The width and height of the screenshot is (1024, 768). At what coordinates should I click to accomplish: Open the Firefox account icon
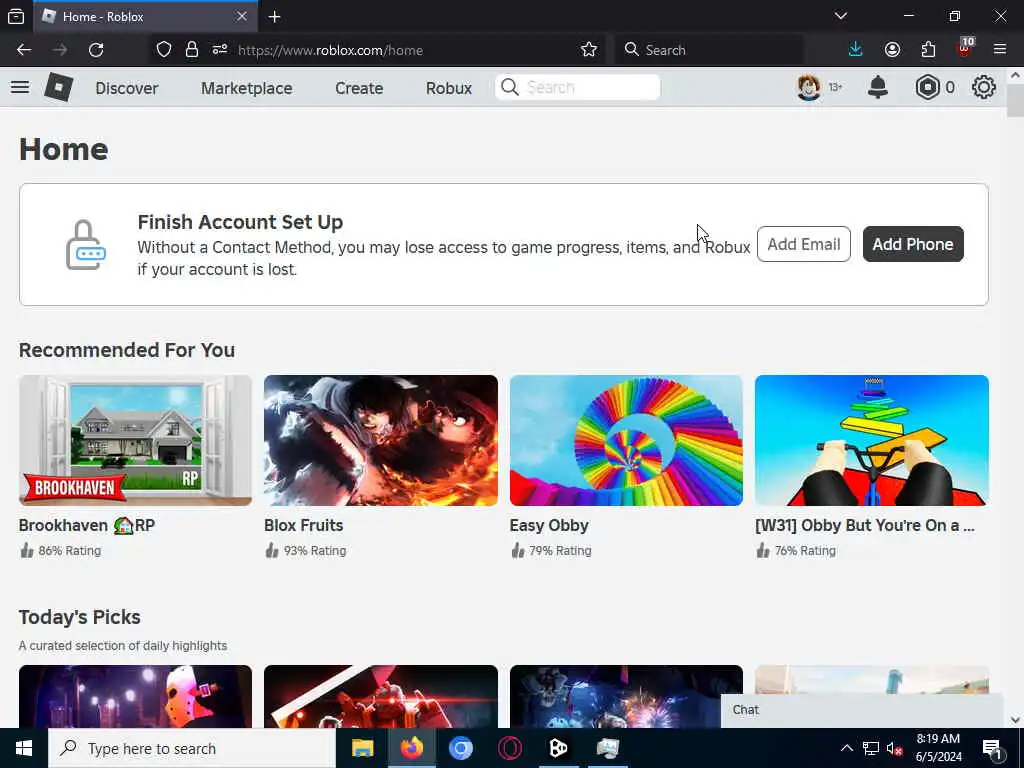892,50
